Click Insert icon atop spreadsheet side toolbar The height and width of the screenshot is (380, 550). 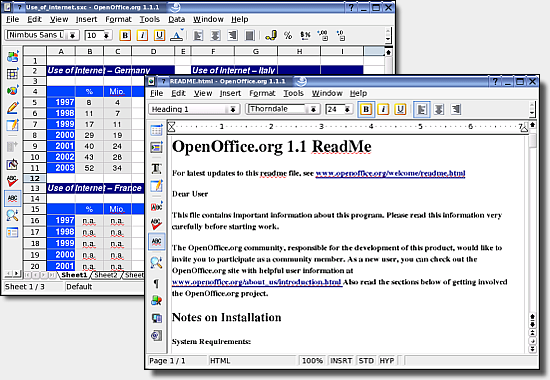[x=13, y=56]
